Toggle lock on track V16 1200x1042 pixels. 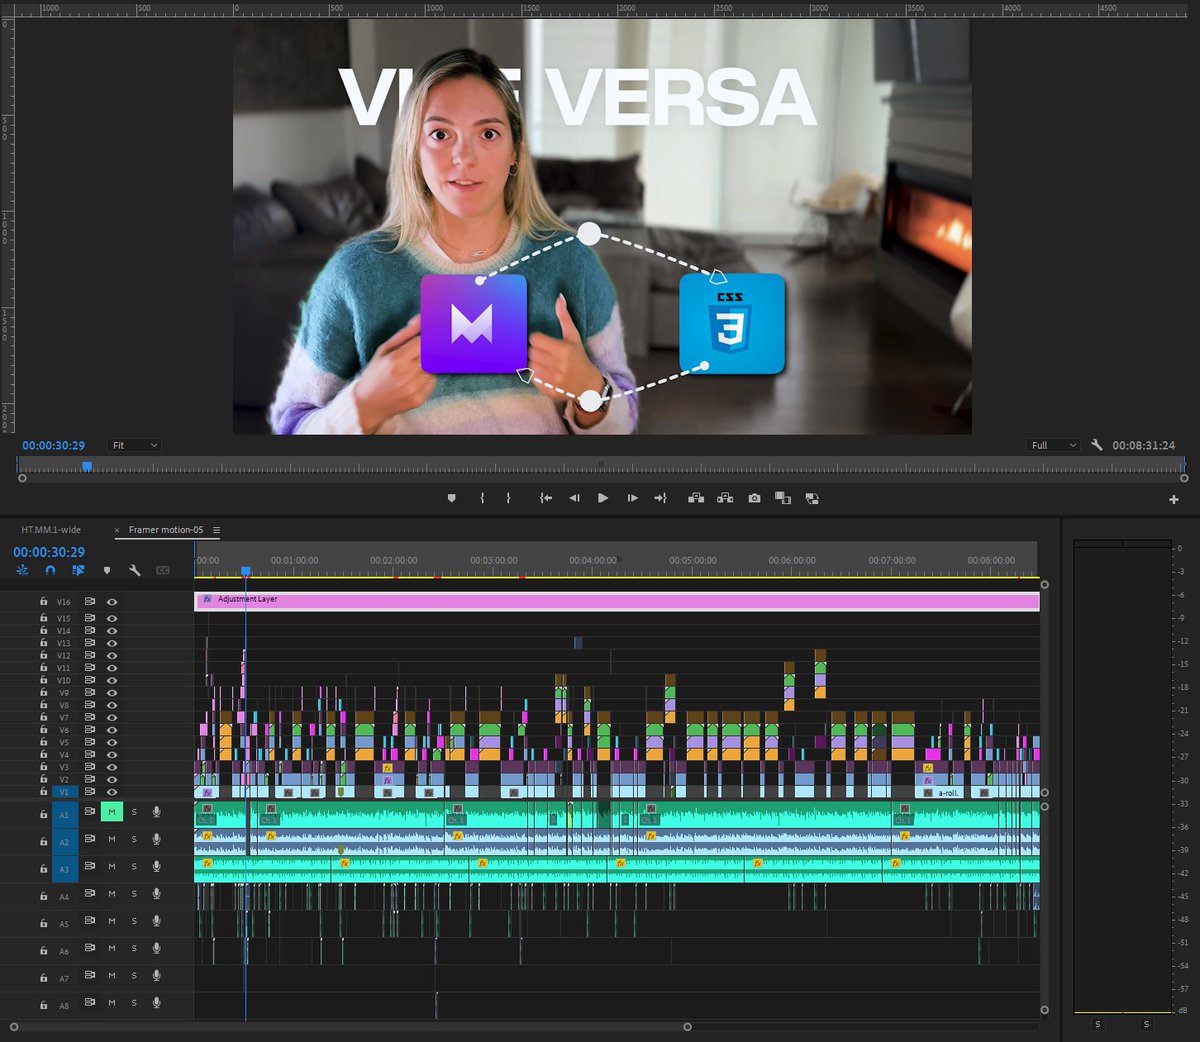(43, 602)
